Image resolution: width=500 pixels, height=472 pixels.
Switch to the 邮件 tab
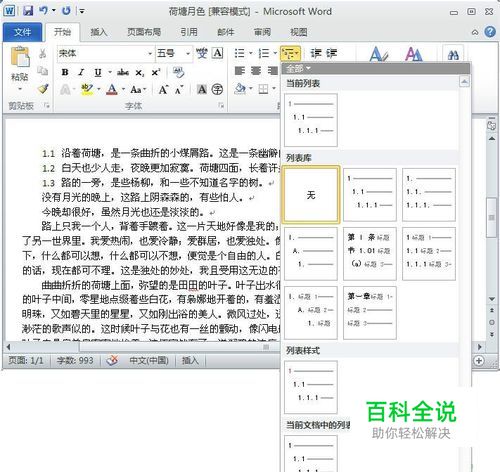click(226, 32)
